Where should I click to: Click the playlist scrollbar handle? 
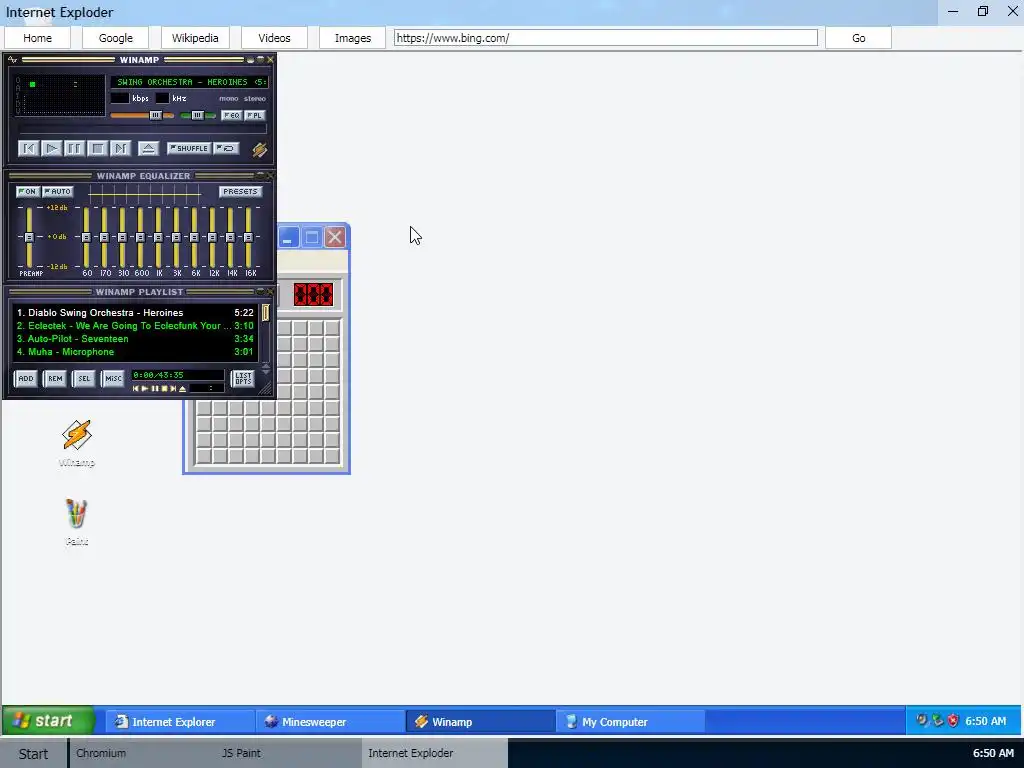click(x=266, y=313)
